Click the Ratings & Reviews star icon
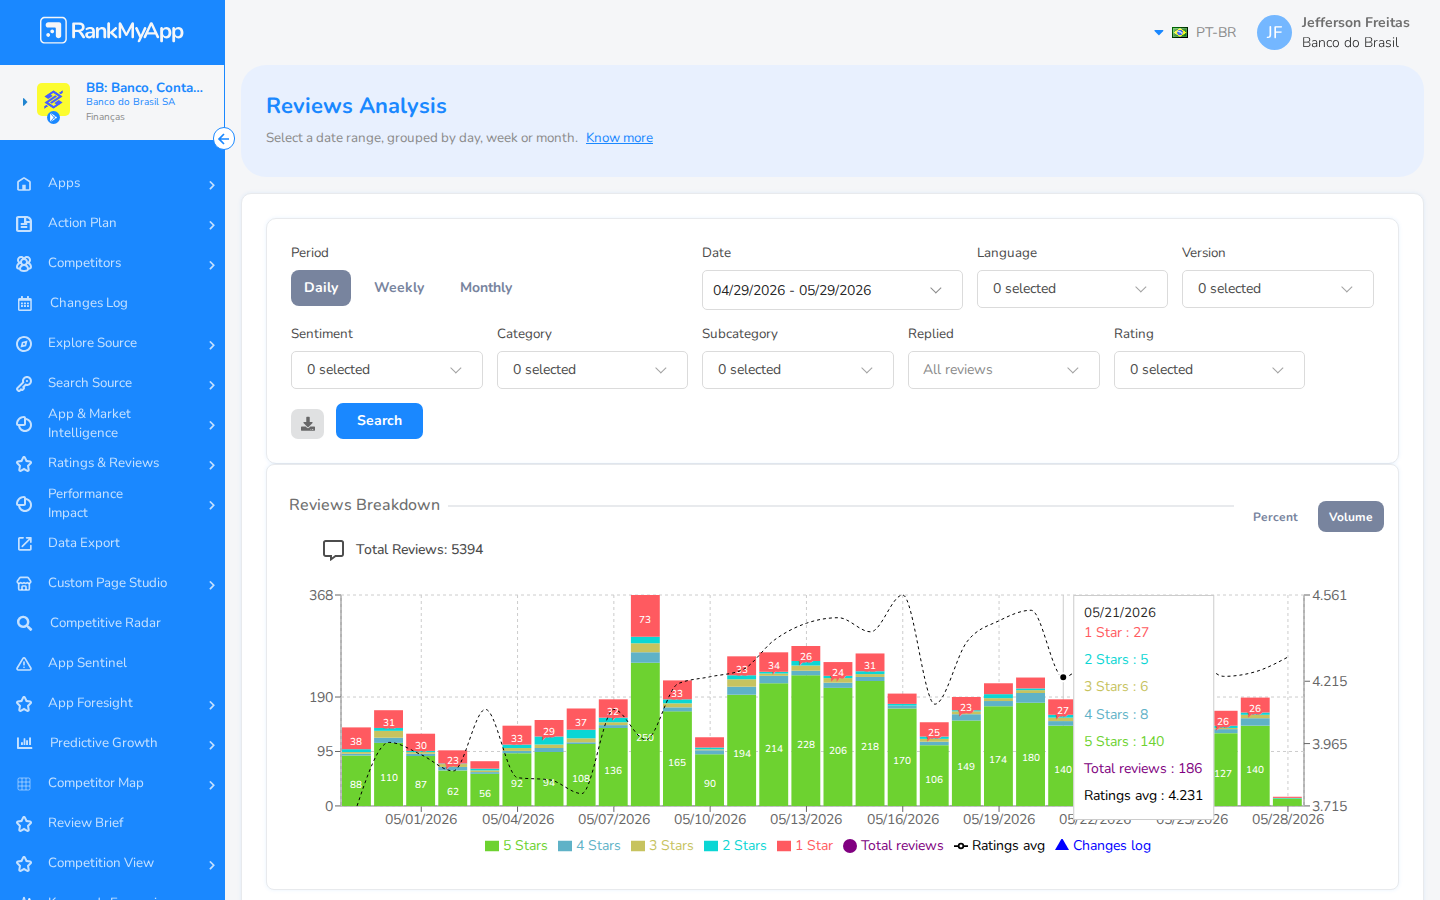The width and height of the screenshot is (1440, 900). tap(24, 464)
